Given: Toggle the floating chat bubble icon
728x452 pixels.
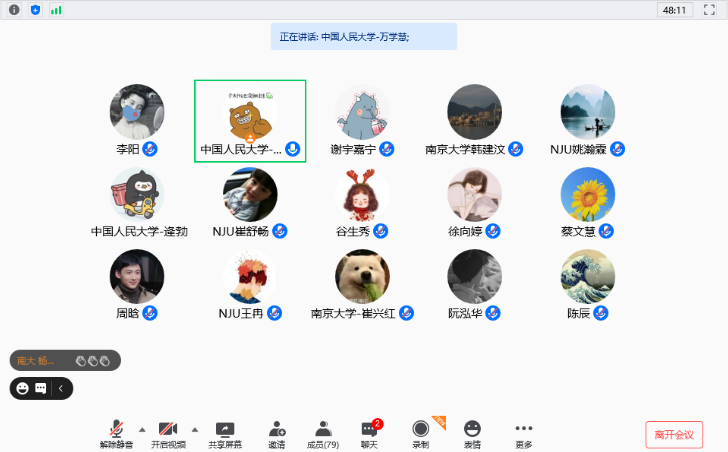Looking at the screenshot, I should click(x=41, y=388).
